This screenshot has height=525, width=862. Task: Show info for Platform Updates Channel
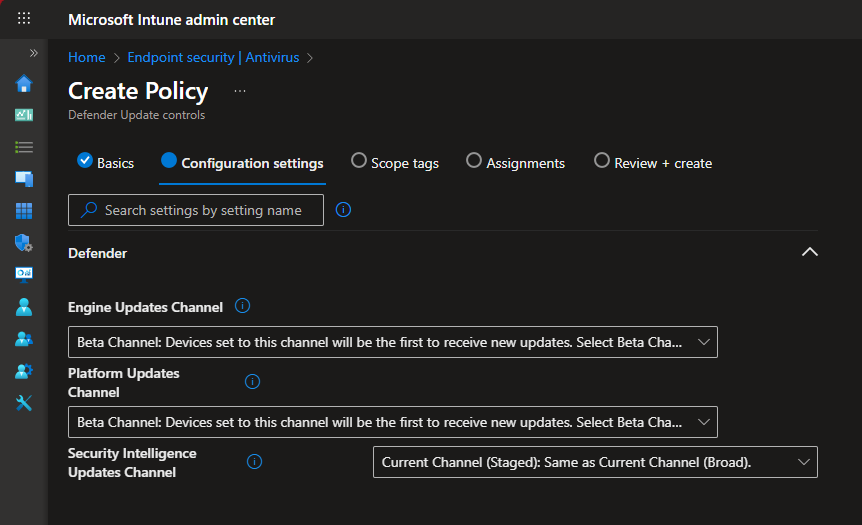[x=252, y=382]
